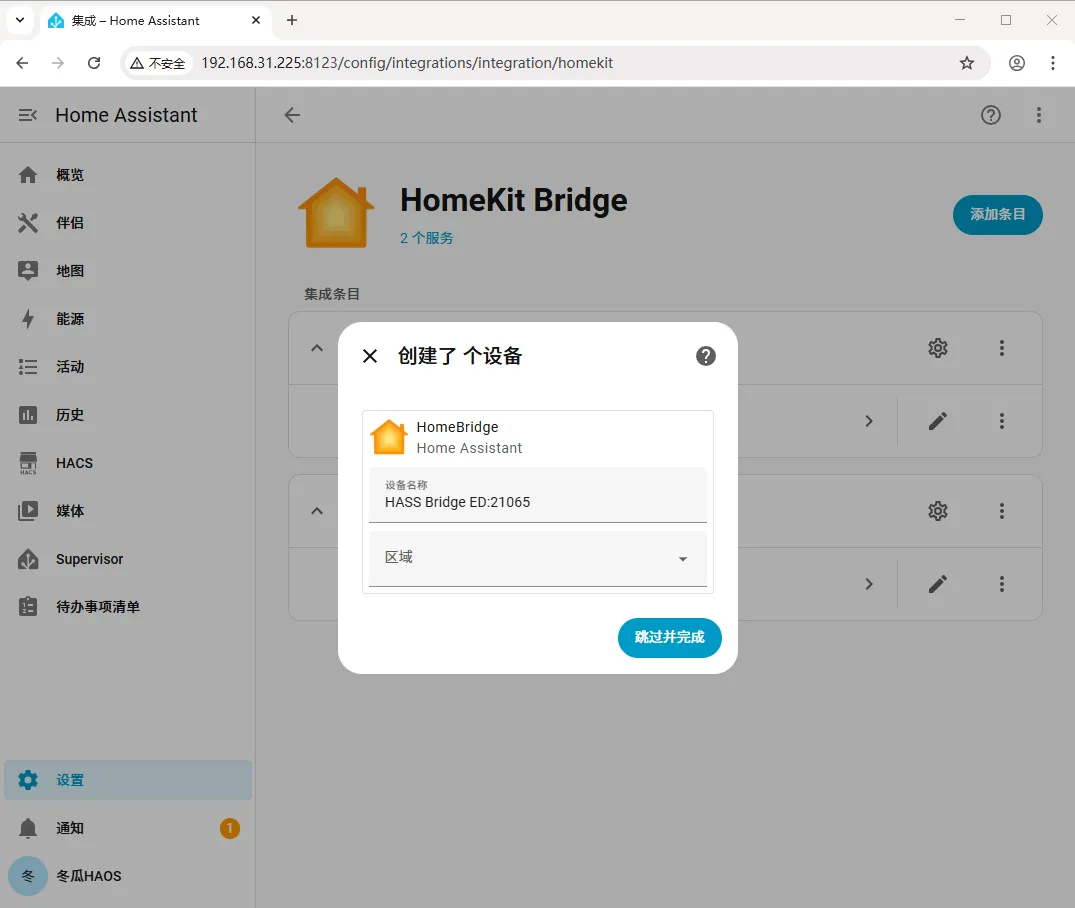The width and height of the screenshot is (1075, 908).
Task: Open 能源 in the sidebar
Action: (128, 319)
